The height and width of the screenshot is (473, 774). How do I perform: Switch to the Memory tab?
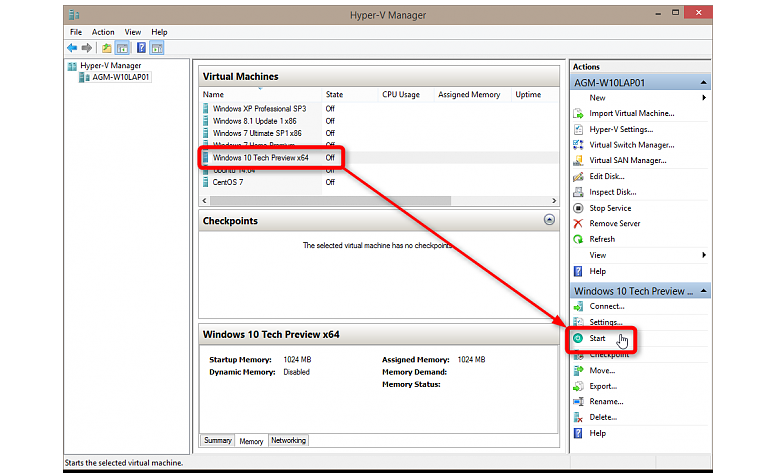pos(251,441)
